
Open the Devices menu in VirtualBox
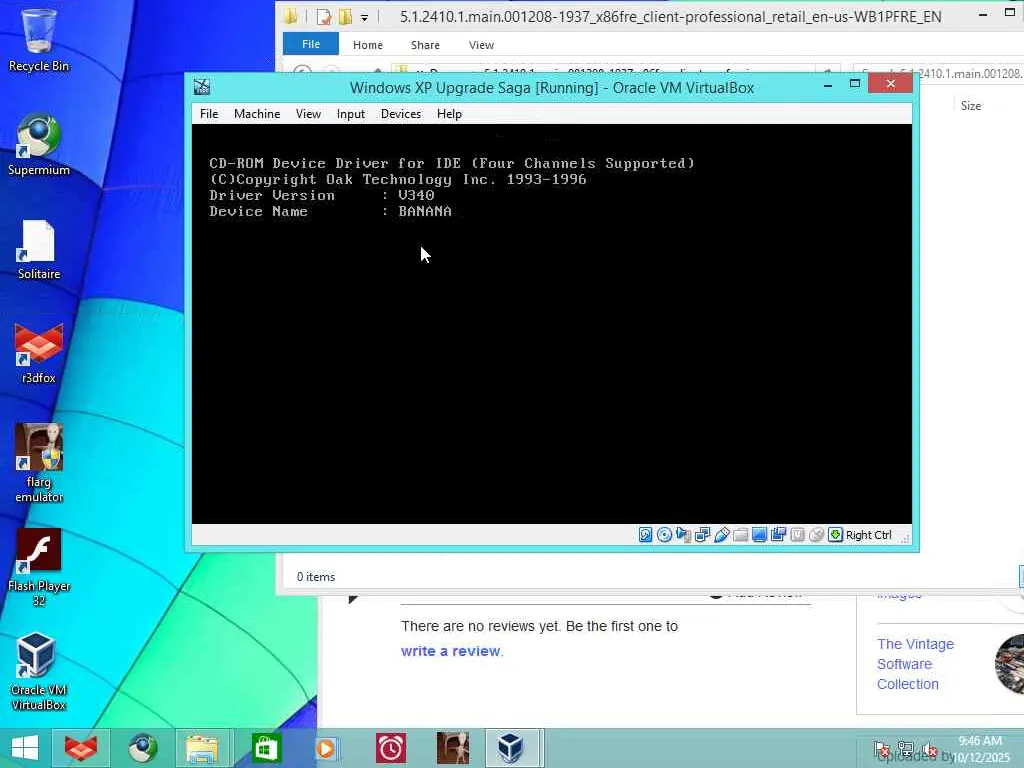tap(401, 114)
